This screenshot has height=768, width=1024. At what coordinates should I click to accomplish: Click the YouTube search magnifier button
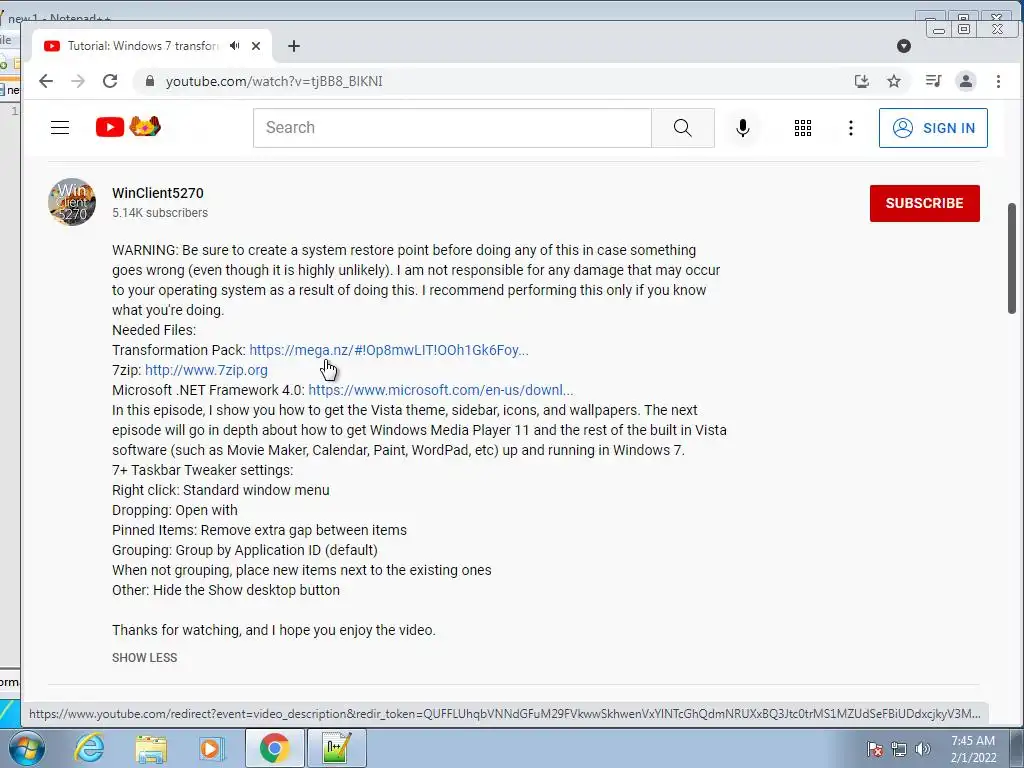click(682, 127)
